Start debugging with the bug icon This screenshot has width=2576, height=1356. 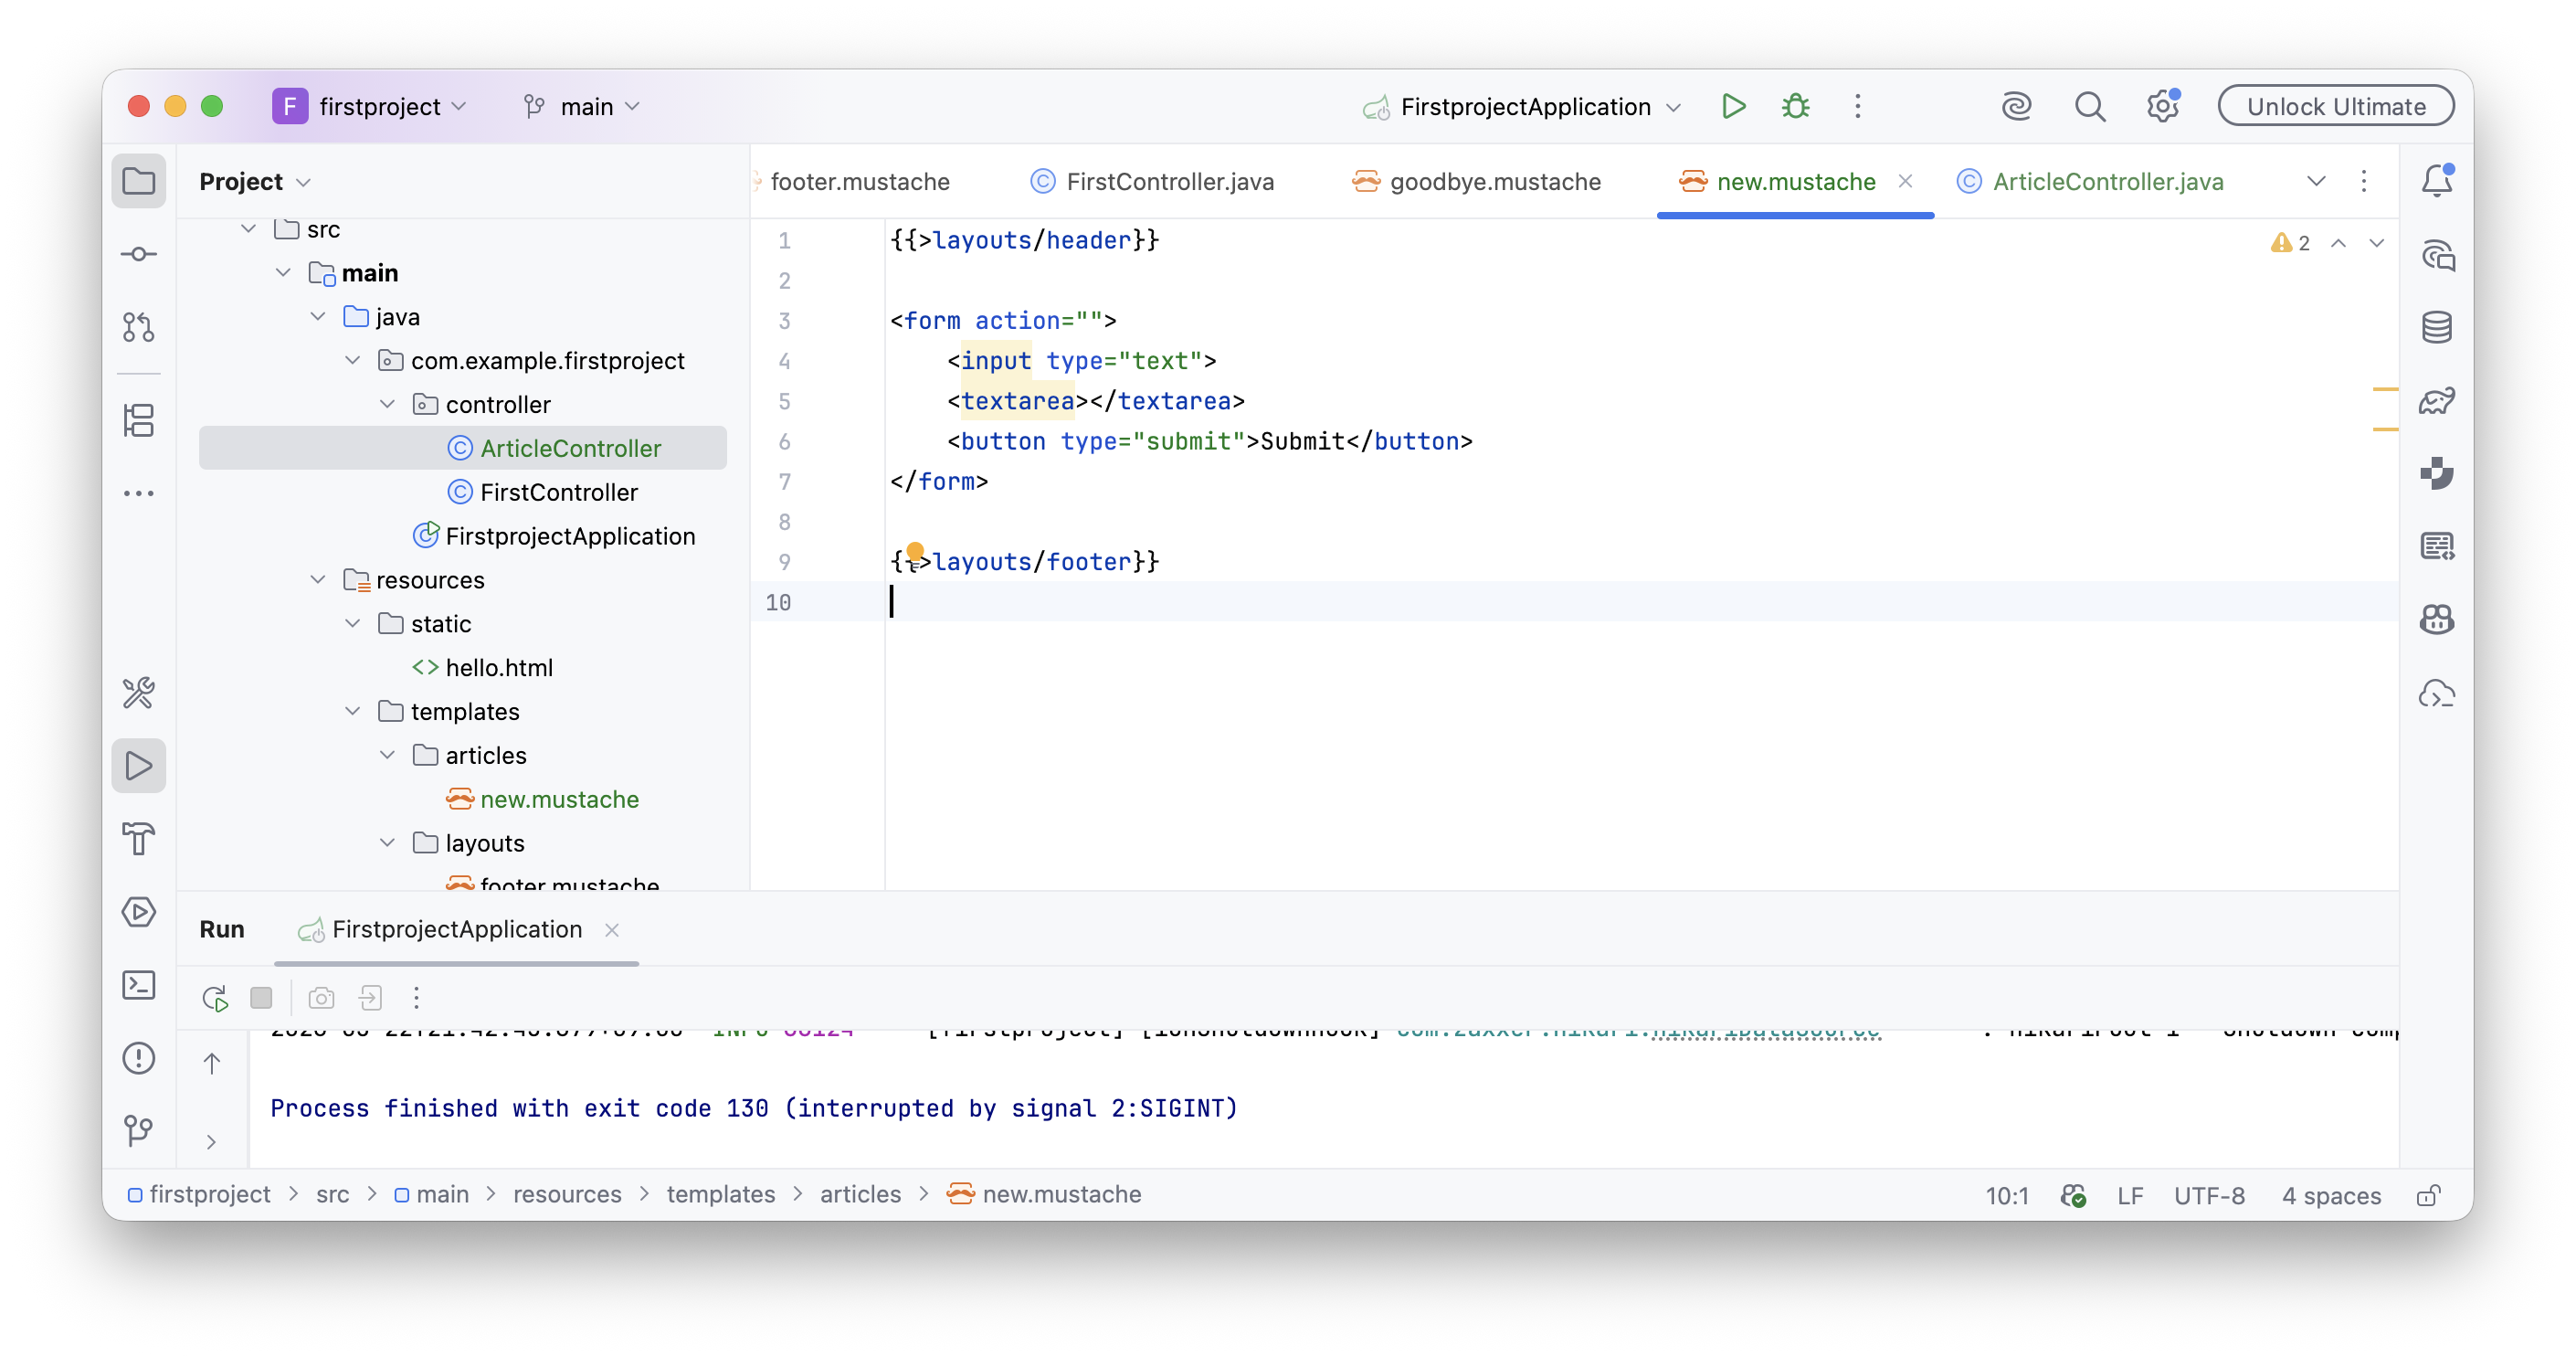1796,106
